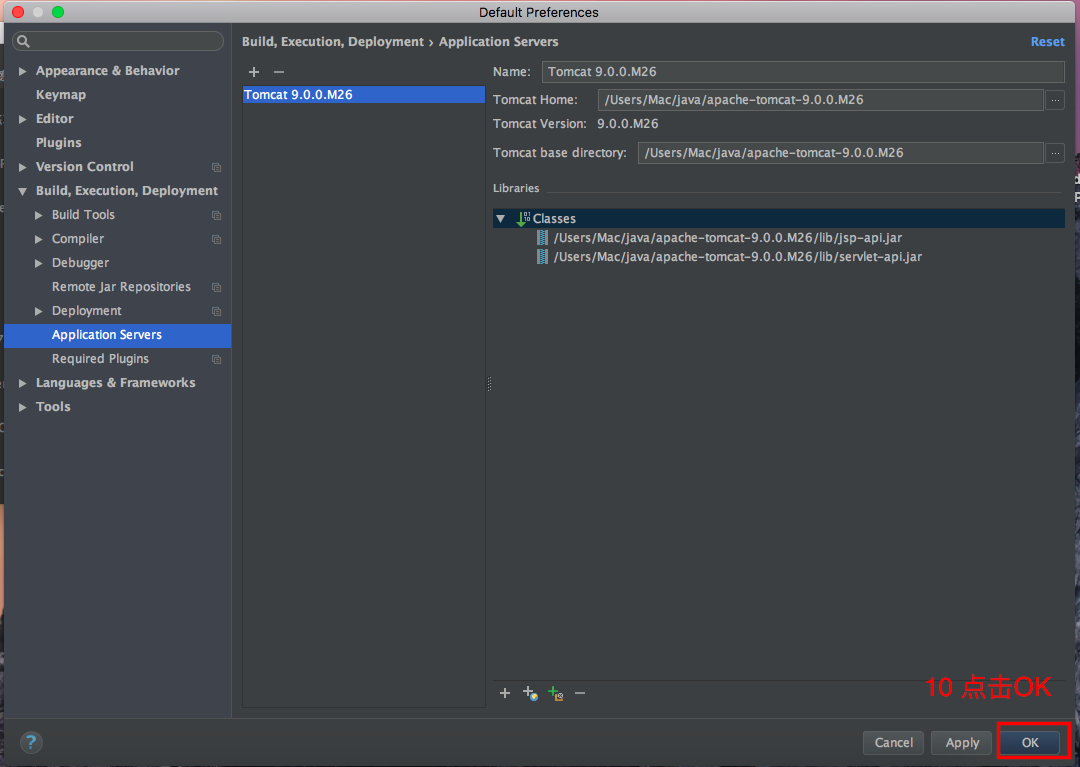Click jar icon next to servlet-api.jar
Viewport: 1080px width, 767px height.
543,257
